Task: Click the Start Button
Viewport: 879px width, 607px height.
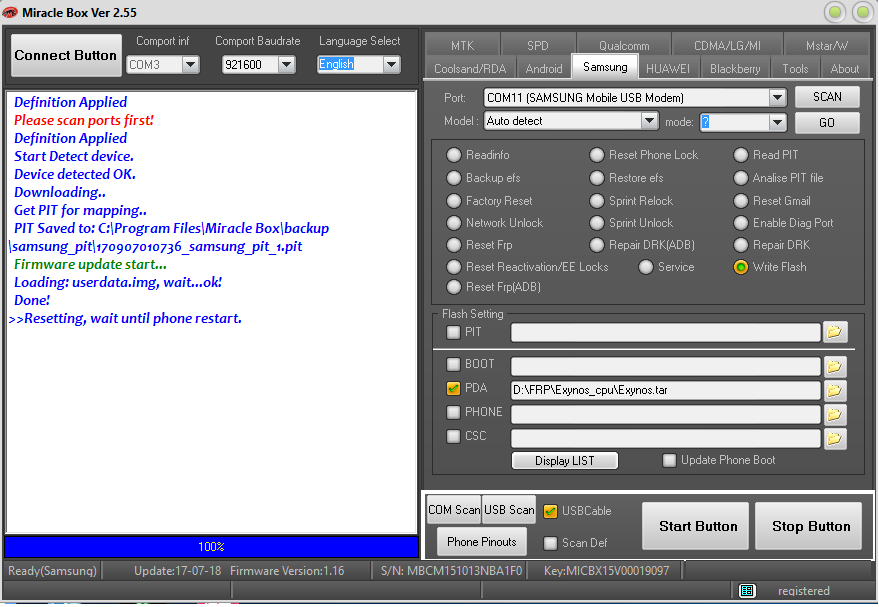Action: coord(695,526)
